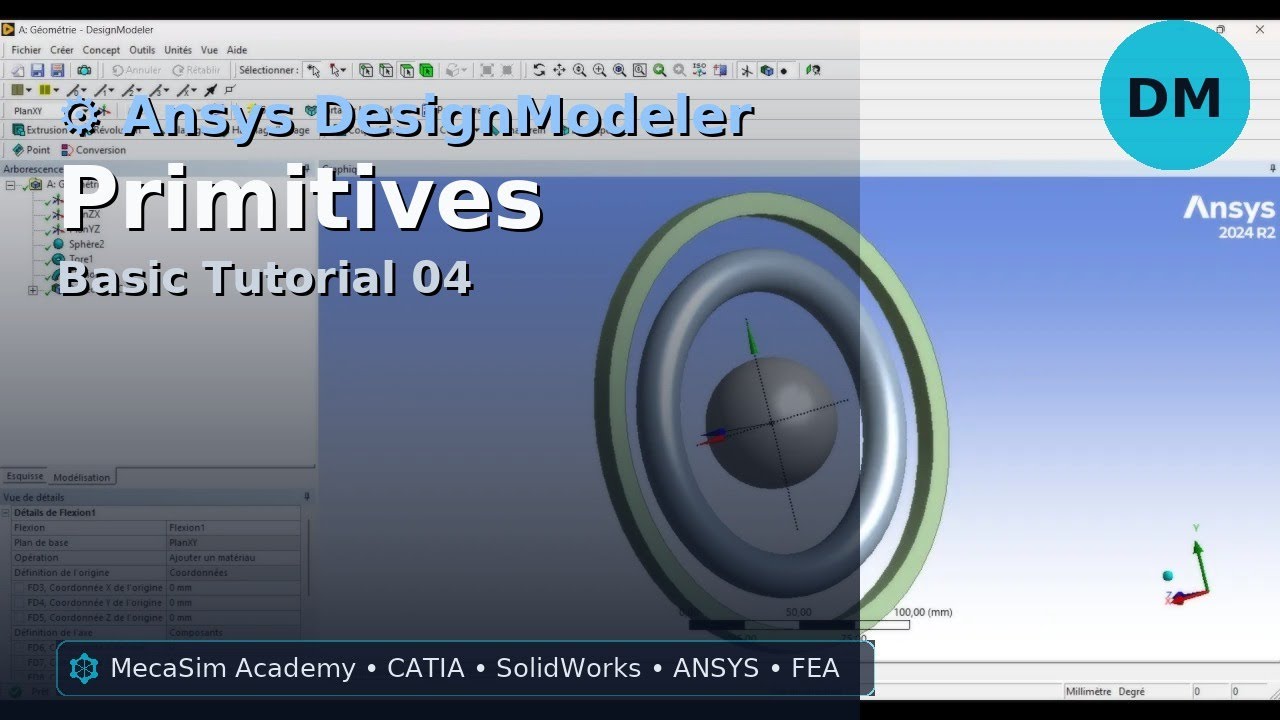Screen dimensions: 1280x720
Task: Pin the Vue de détails panel
Action: [x=307, y=496]
